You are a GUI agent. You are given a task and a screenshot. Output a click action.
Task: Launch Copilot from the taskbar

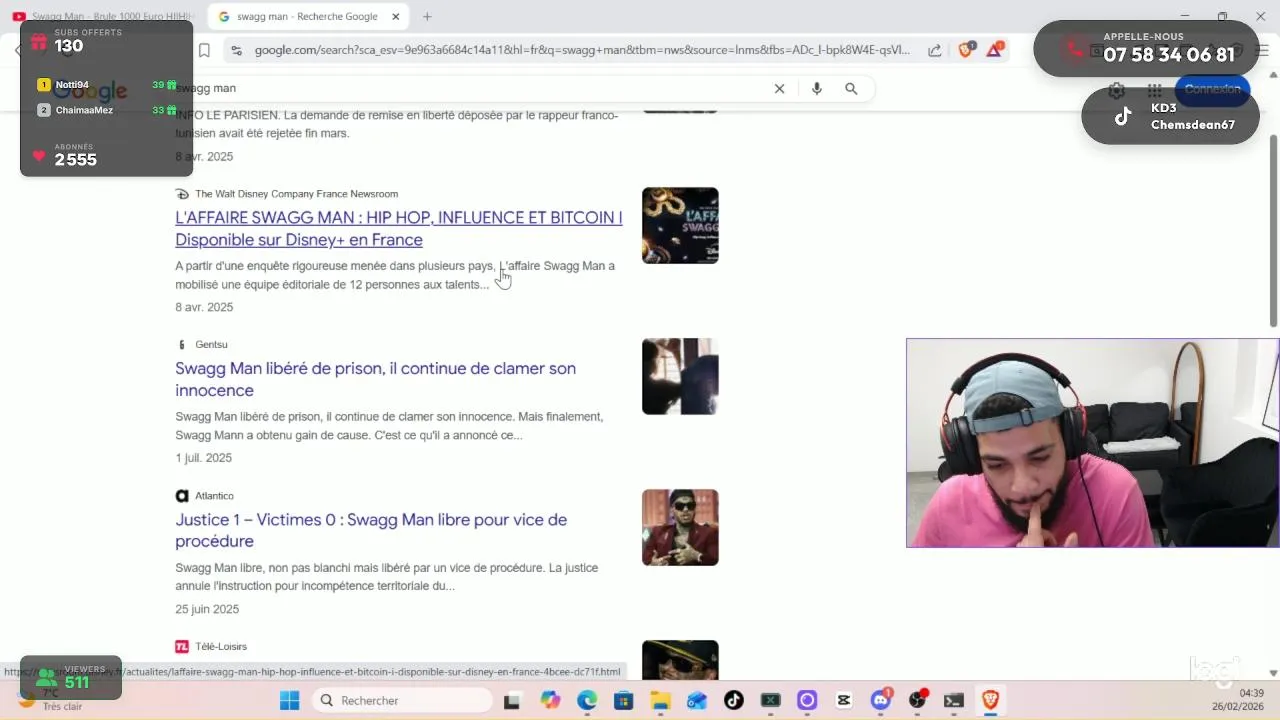click(x=550, y=700)
